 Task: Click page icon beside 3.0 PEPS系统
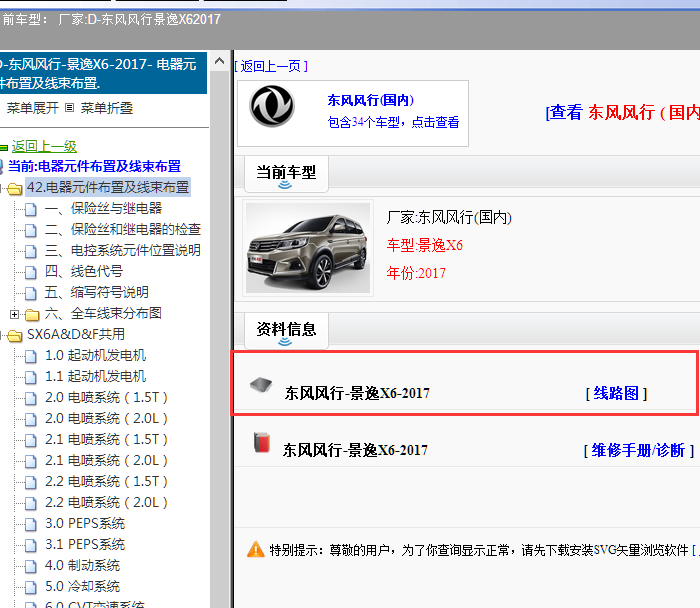[31, 524]
